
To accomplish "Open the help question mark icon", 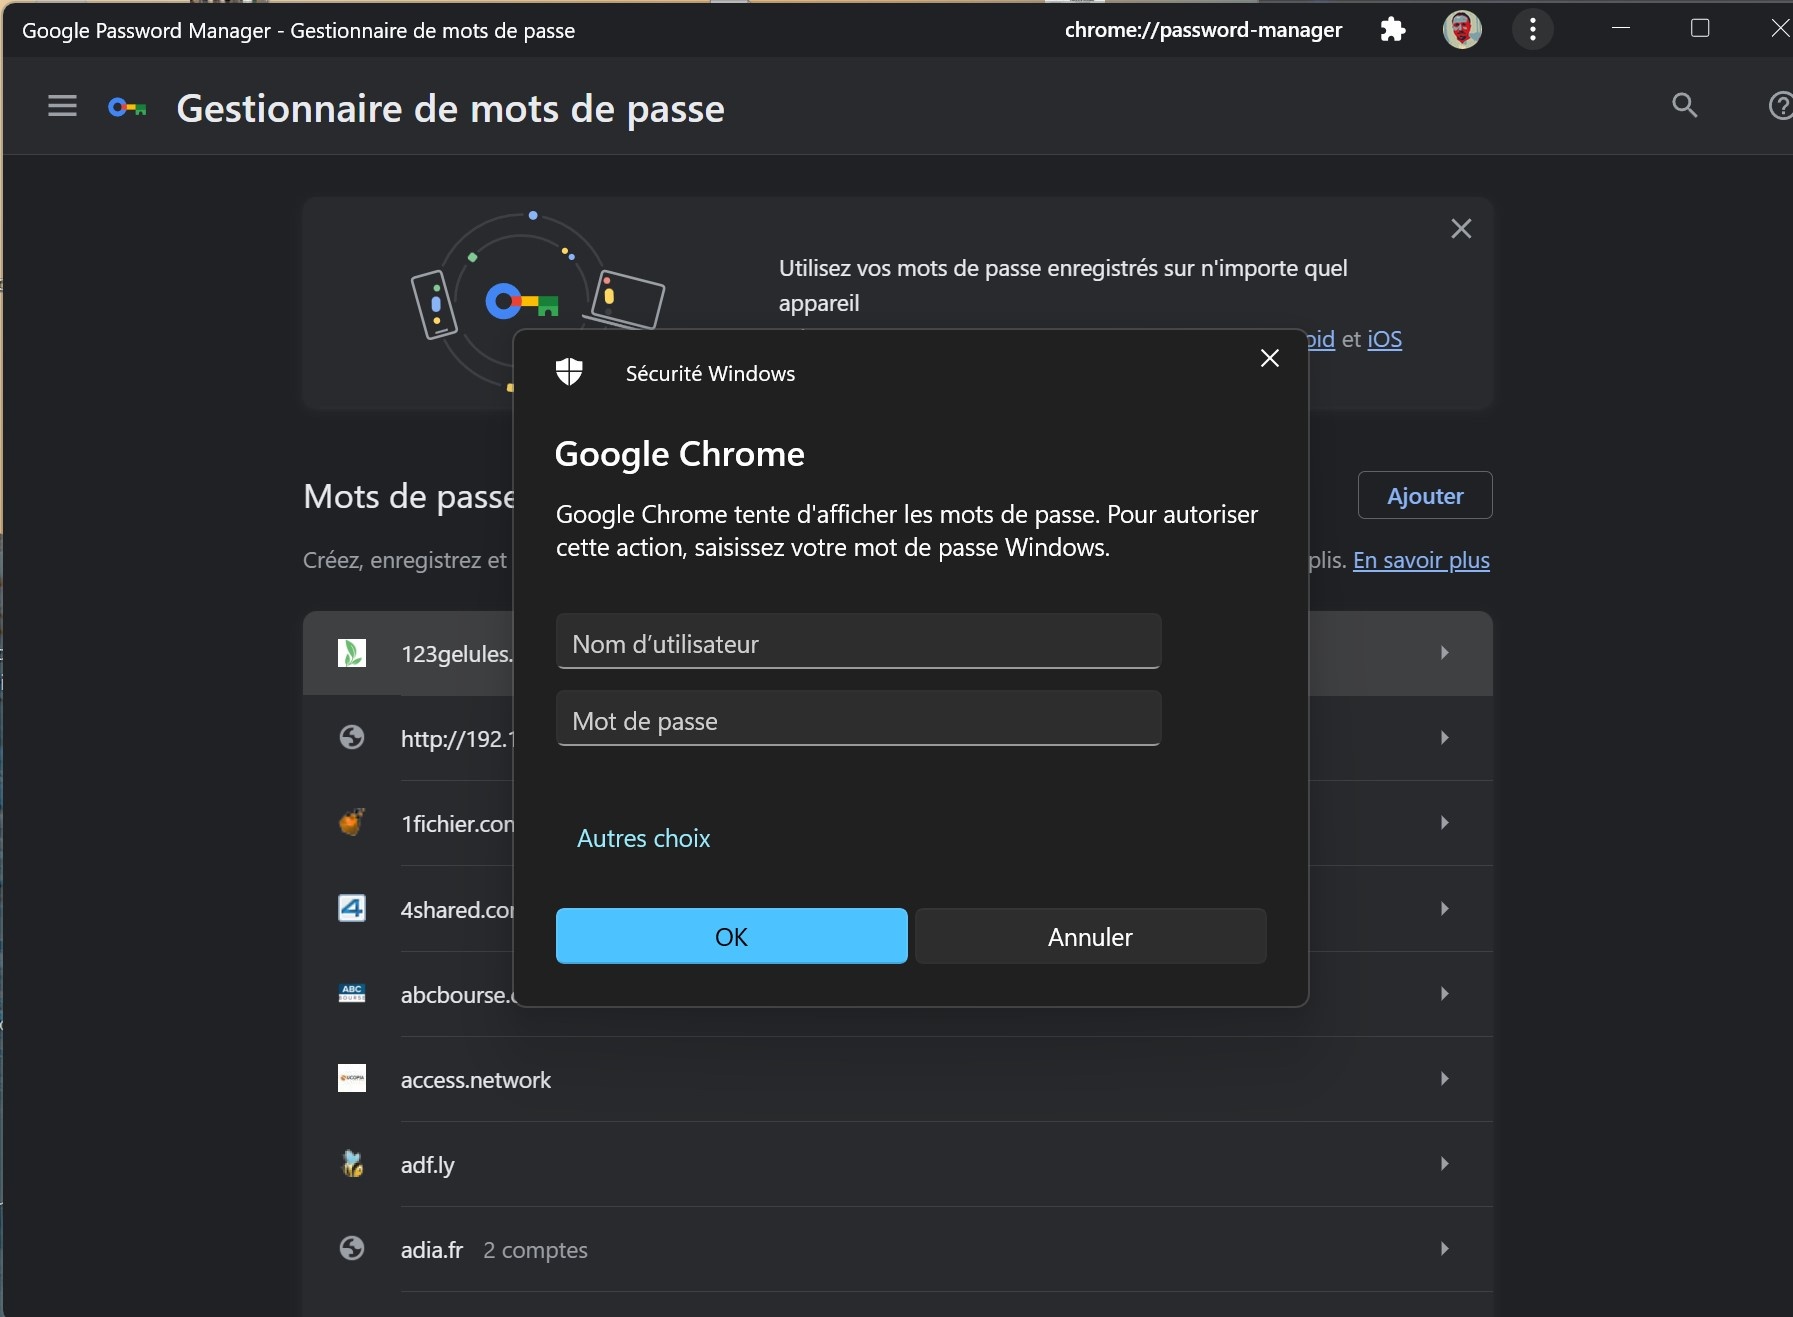I will [1781, 105].
